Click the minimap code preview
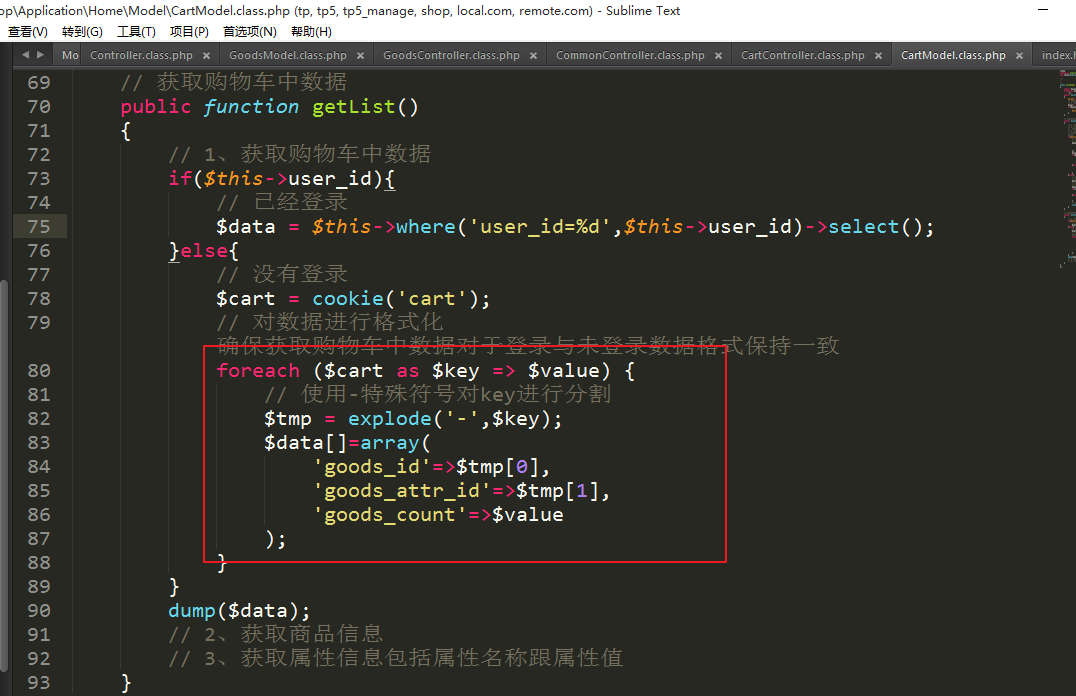Image resolution: width=1076 pixels, height=696 pixels. click(x=1066, y=170)
